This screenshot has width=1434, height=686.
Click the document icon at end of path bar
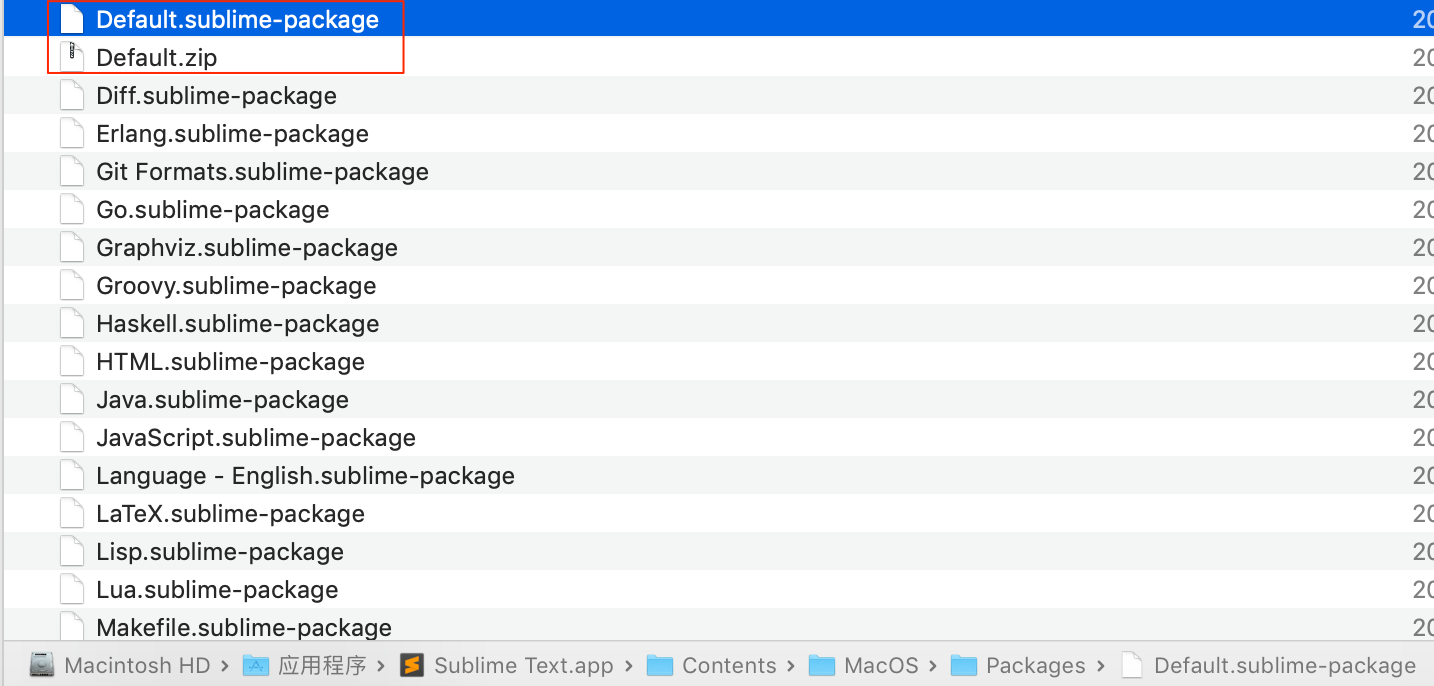[1131, 665]
